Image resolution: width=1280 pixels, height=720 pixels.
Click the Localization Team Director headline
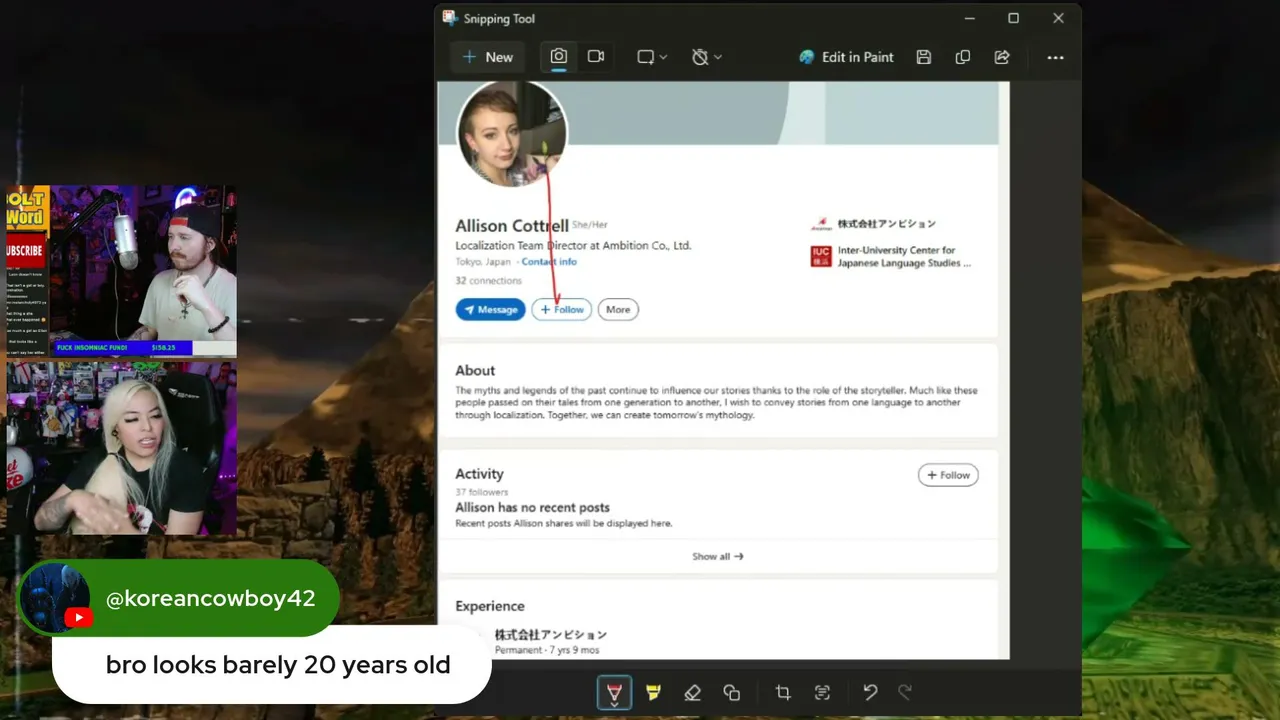click(573, 246)
